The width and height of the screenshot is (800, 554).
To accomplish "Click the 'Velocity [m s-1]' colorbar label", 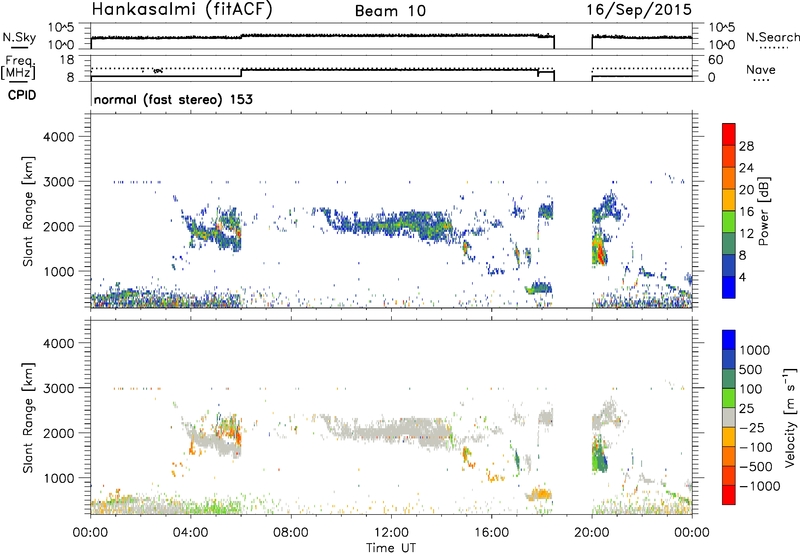I will [x=790, y=417].
